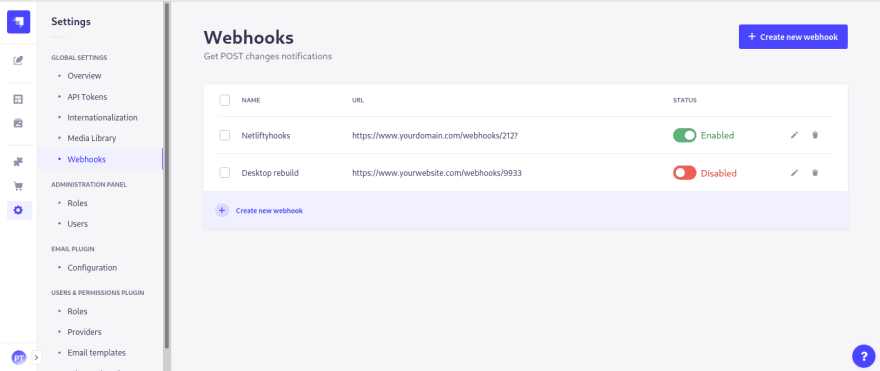The image size is (880, 371).
Task: Click the settings sidebar scrollbar
Action: tap(167, 175)
